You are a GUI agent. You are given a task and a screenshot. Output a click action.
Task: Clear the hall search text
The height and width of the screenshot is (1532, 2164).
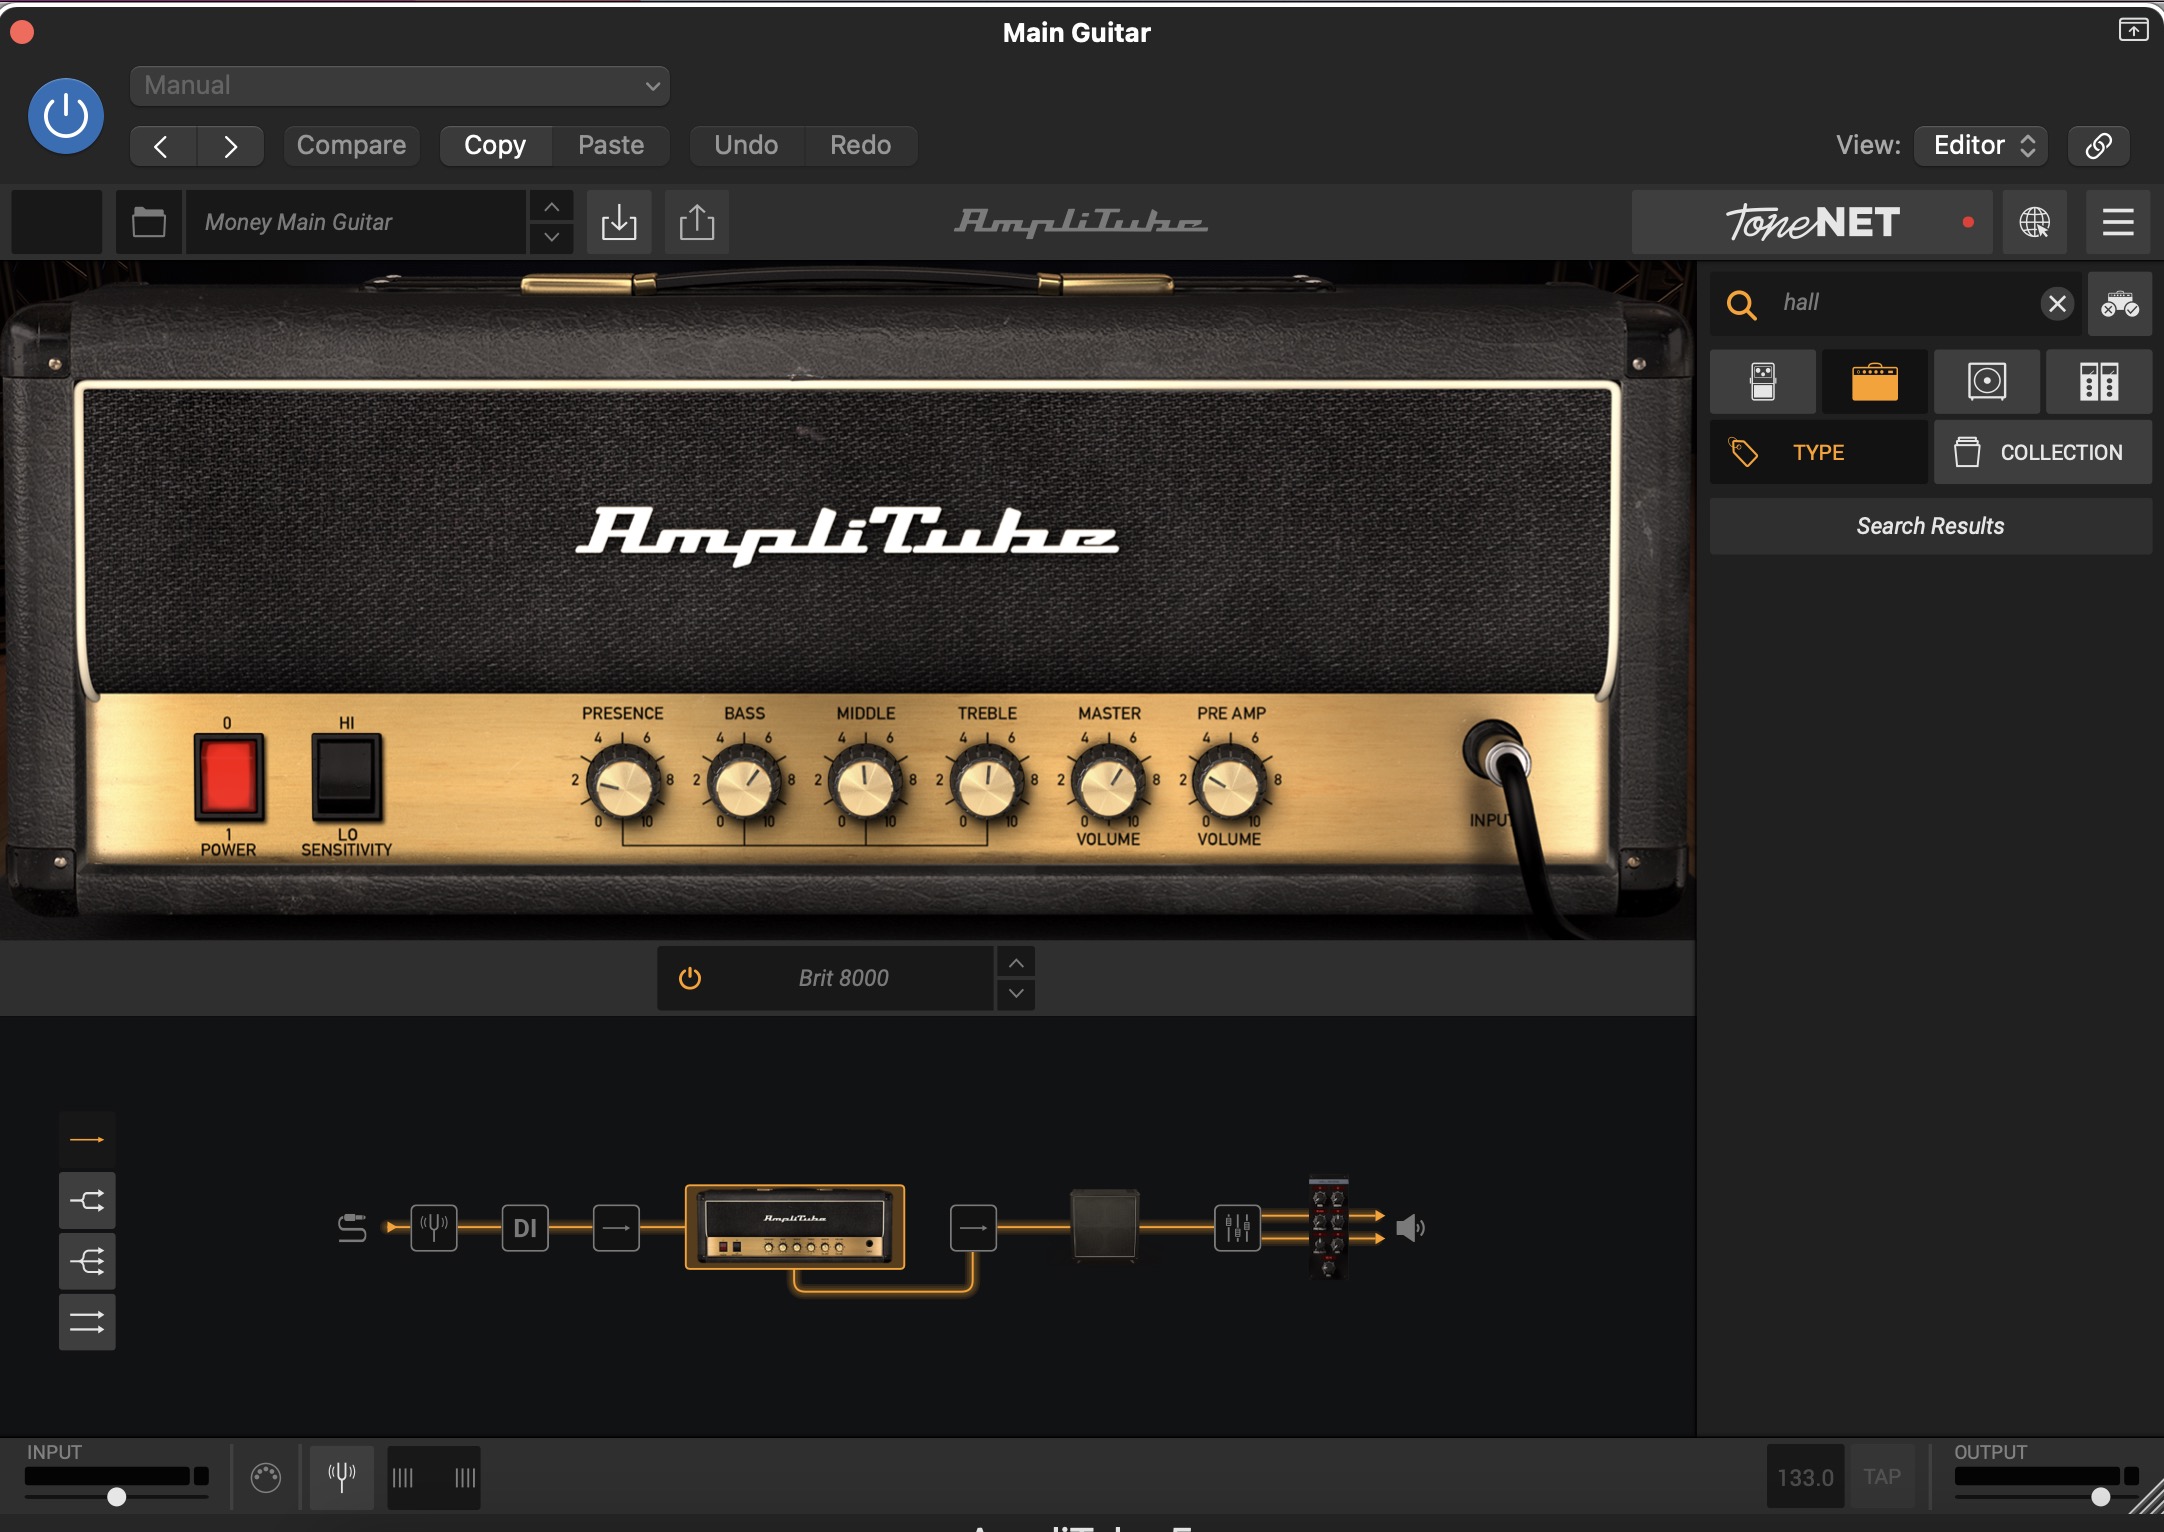click(2057, 304)
